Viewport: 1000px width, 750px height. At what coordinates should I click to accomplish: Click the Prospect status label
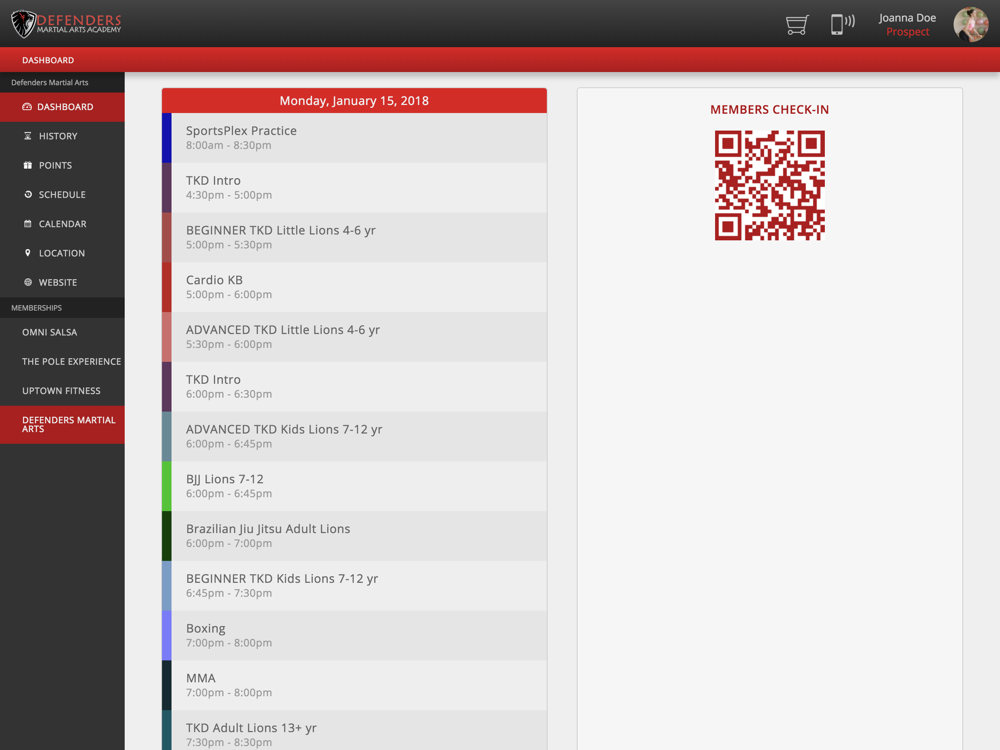pyautogui.click(x=907, y=32)
